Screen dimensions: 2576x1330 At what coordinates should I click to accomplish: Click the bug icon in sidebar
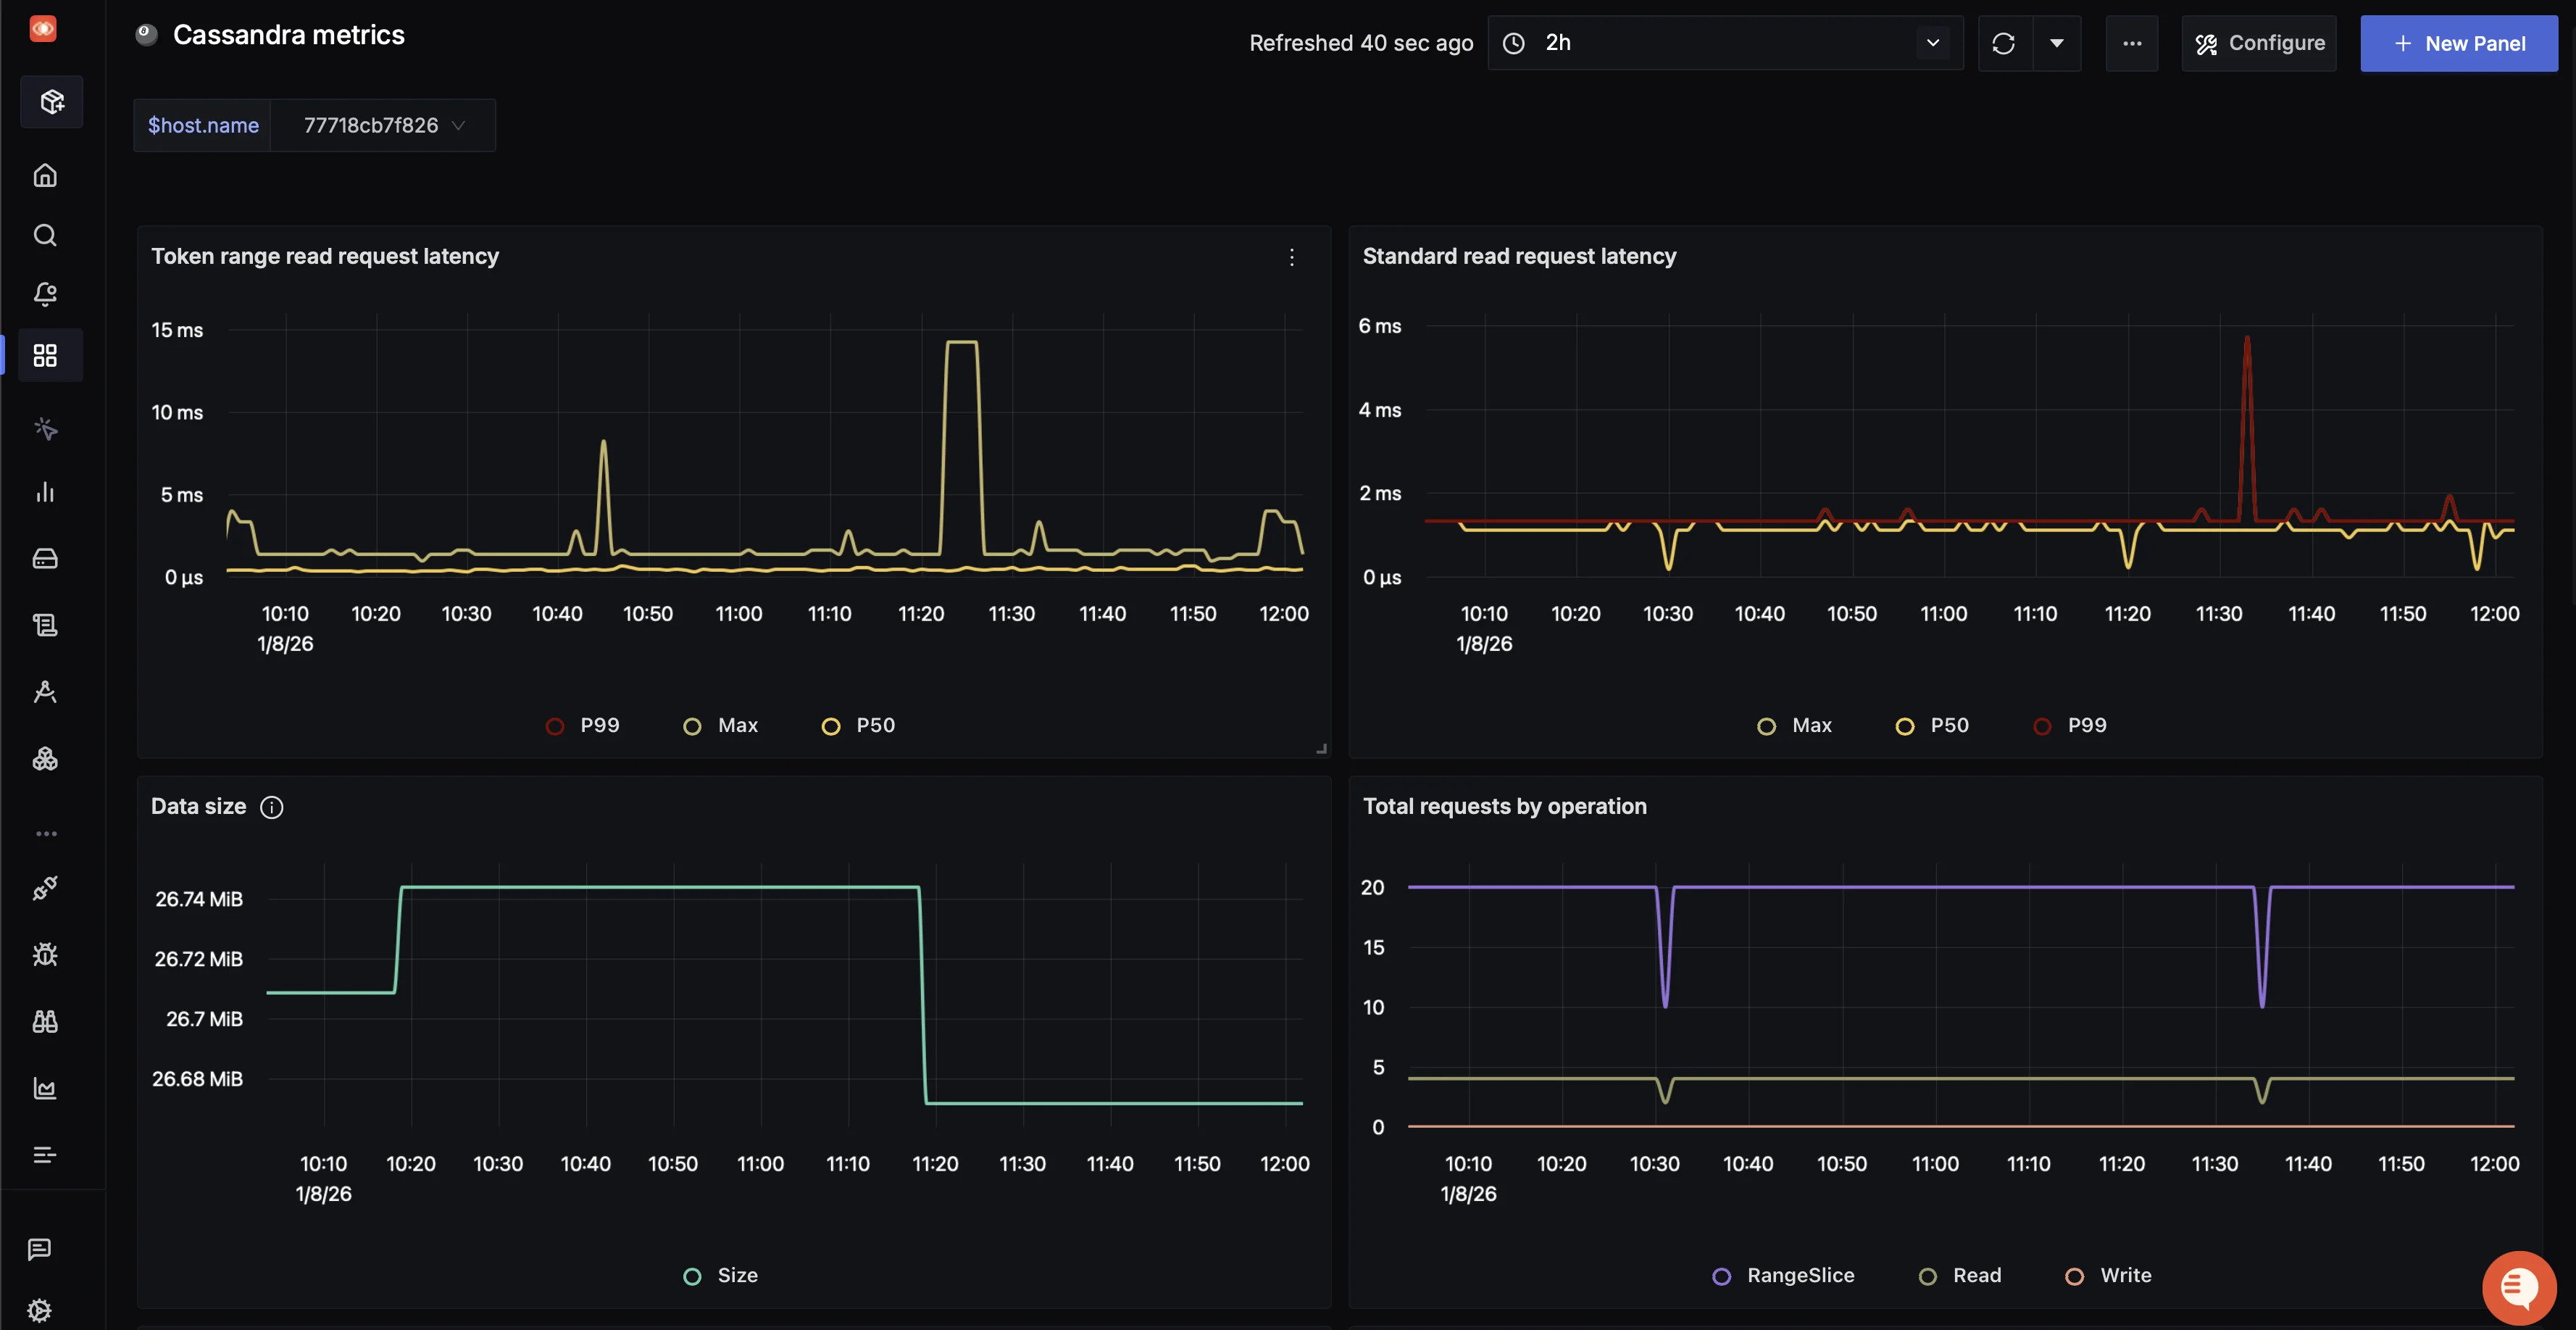tap(45, 954)
